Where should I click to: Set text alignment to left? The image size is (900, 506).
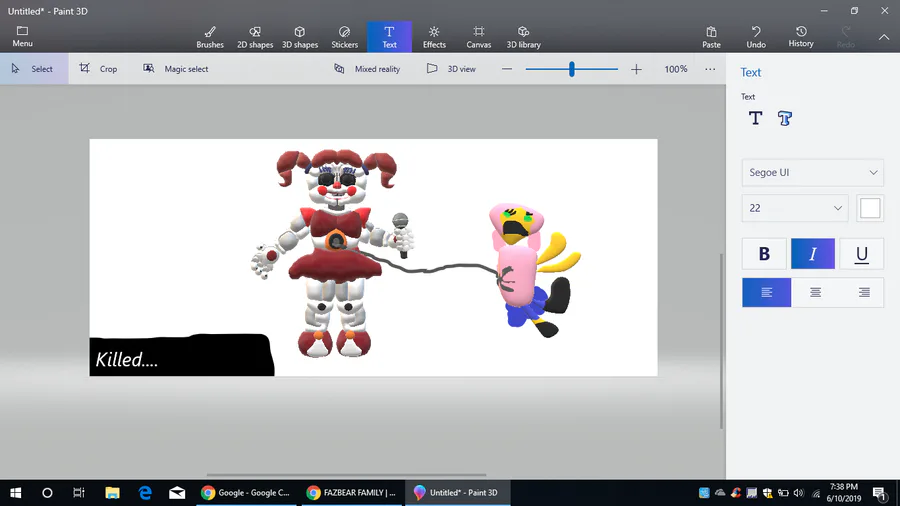point(766,293)
